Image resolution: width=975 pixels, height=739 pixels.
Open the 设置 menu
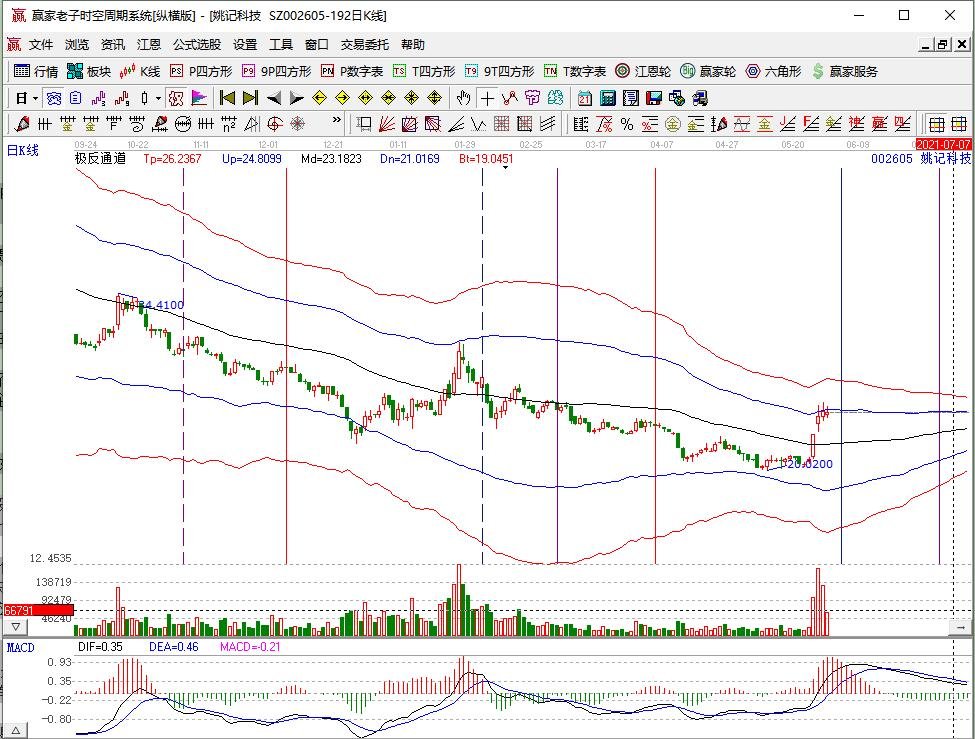tap(245, 45)
